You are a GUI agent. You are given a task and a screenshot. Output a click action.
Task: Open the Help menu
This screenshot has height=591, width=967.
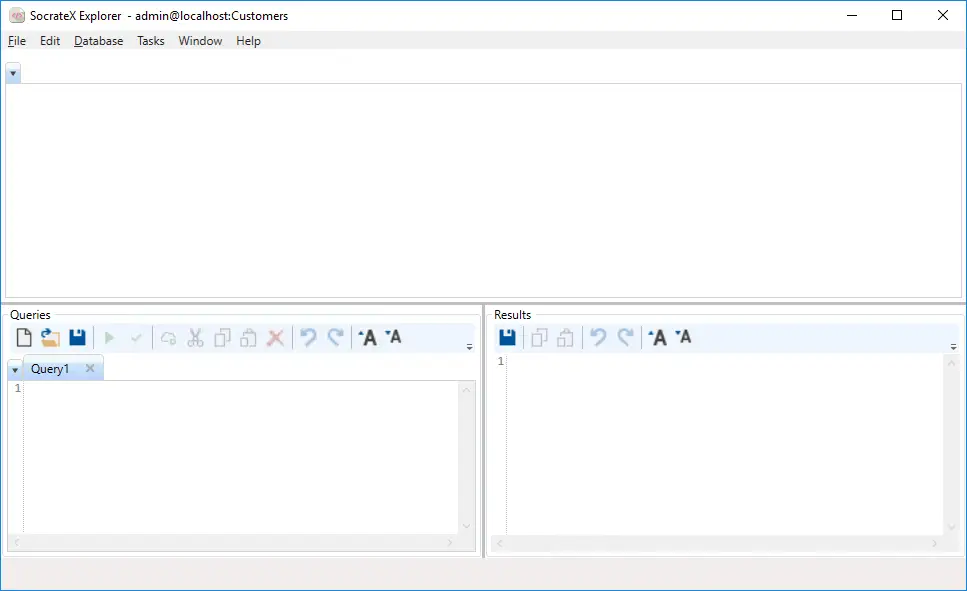click(x=249, y=41)
